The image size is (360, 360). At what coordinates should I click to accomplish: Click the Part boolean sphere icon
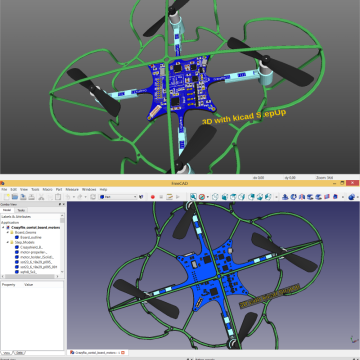[351, 197]
